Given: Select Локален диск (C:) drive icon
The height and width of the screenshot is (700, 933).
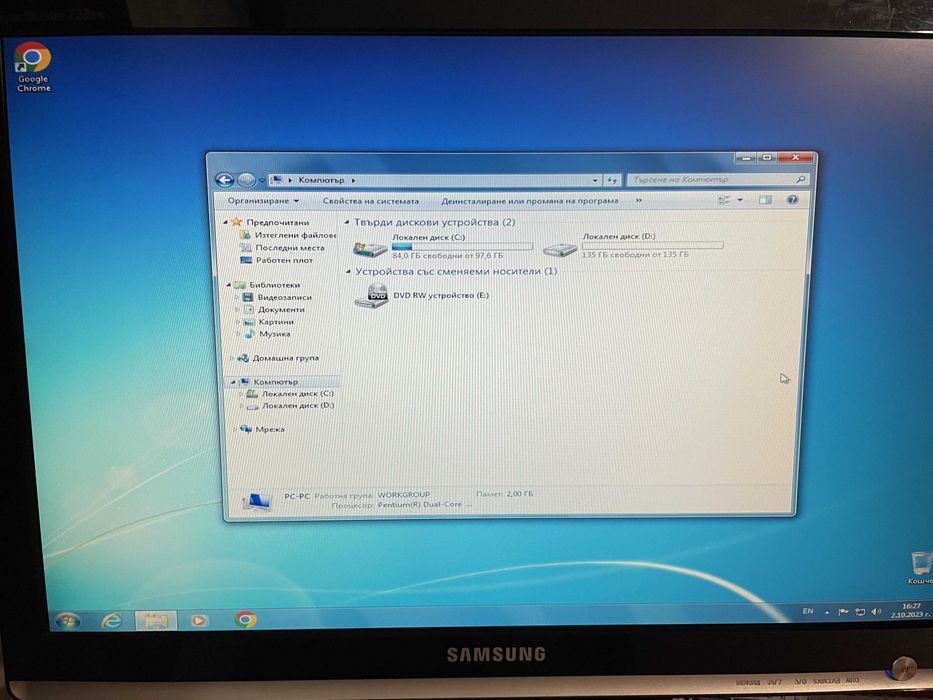Looking at the screenshot, I should pos(370,248).
